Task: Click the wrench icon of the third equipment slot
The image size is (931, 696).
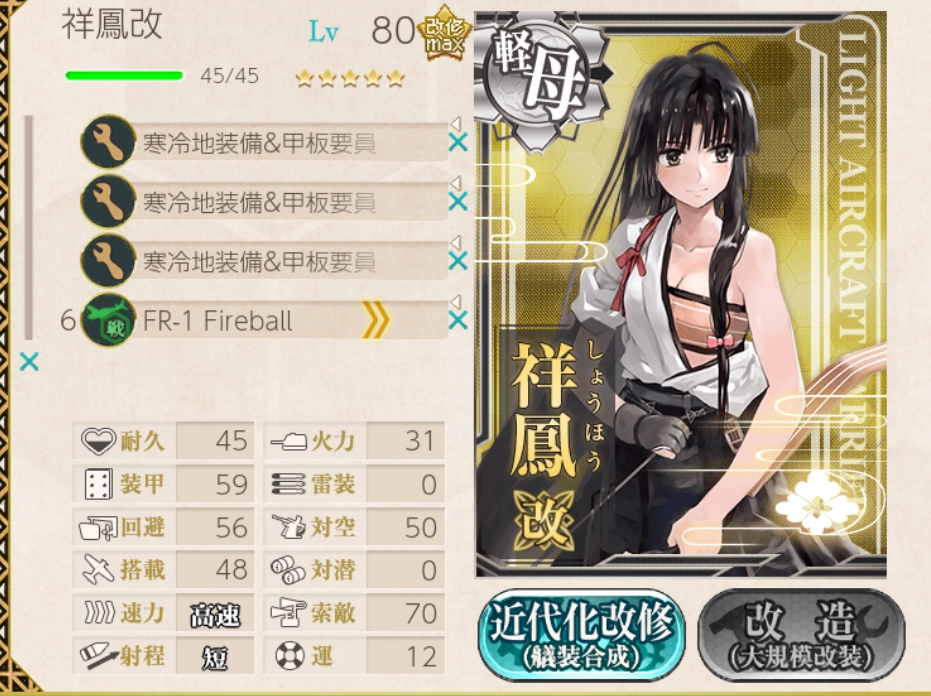Action: [108, 260]
